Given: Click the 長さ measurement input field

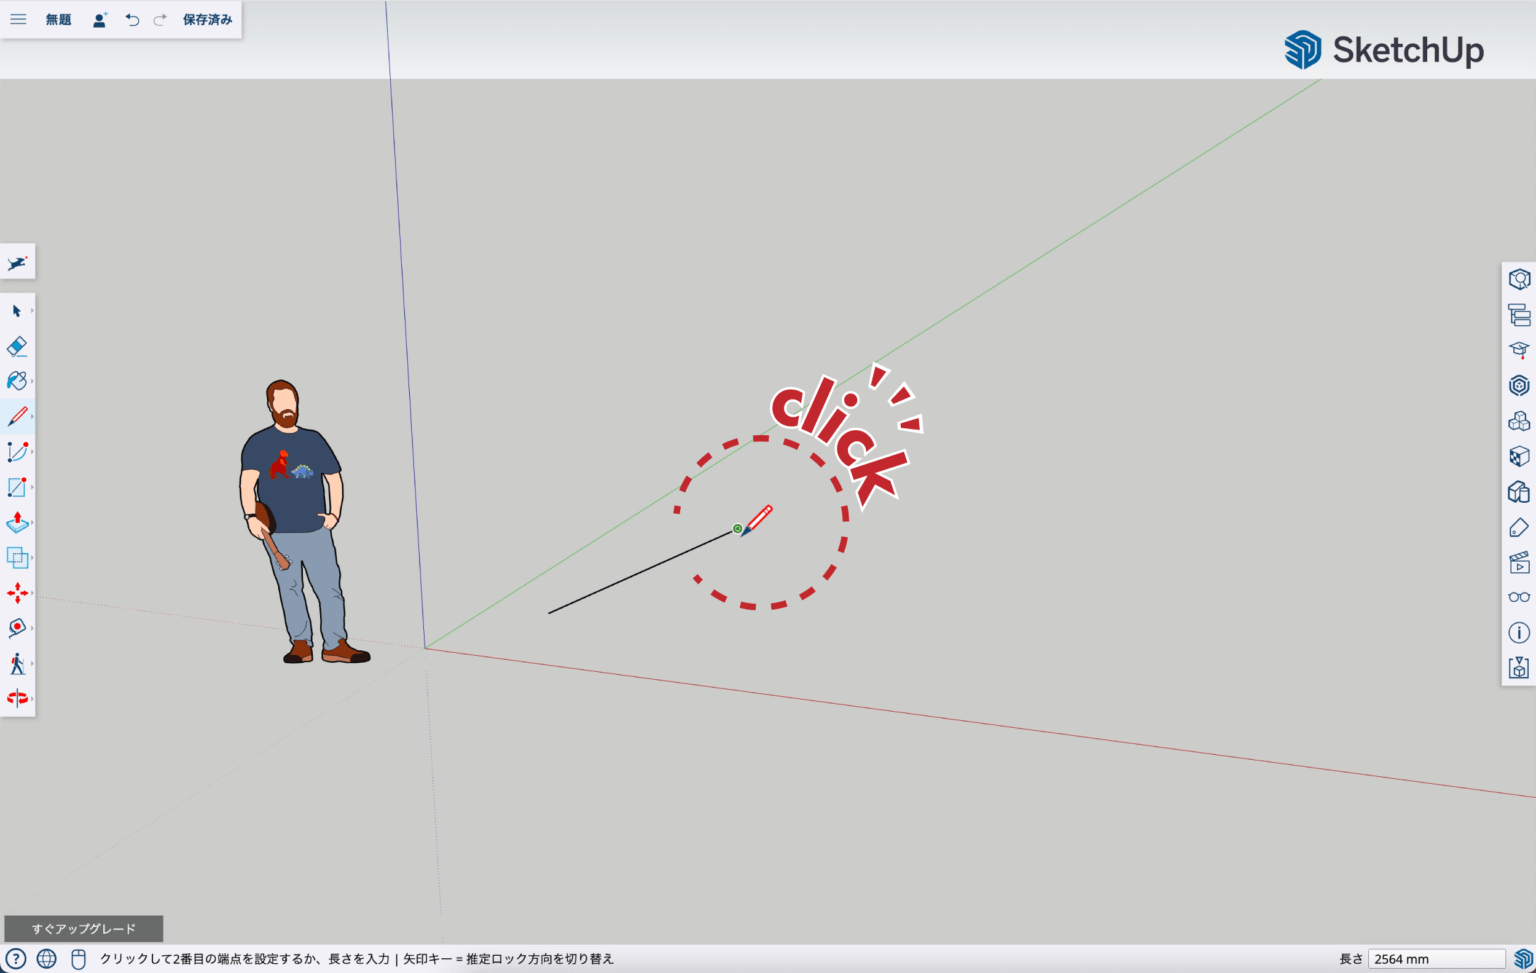Looking at the screenshot, I should (x=1436, y=959).
